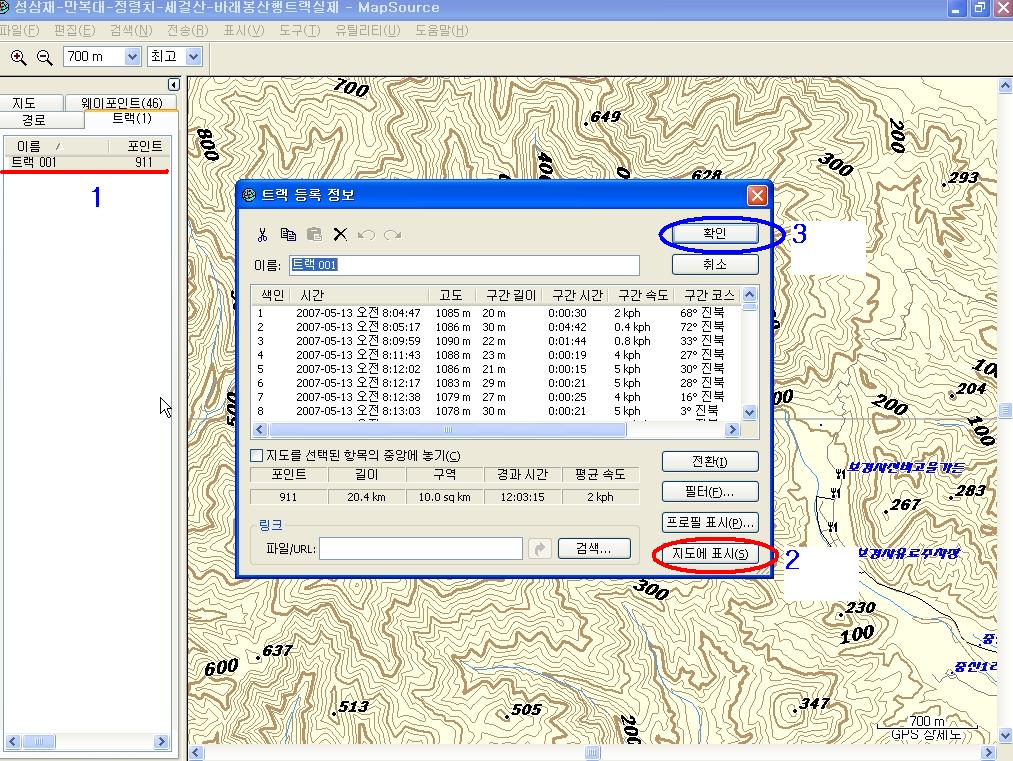Screen dimensions: 1013x761
Task: Select track point row 1 at 8:04:47
Action: (496, 313)
